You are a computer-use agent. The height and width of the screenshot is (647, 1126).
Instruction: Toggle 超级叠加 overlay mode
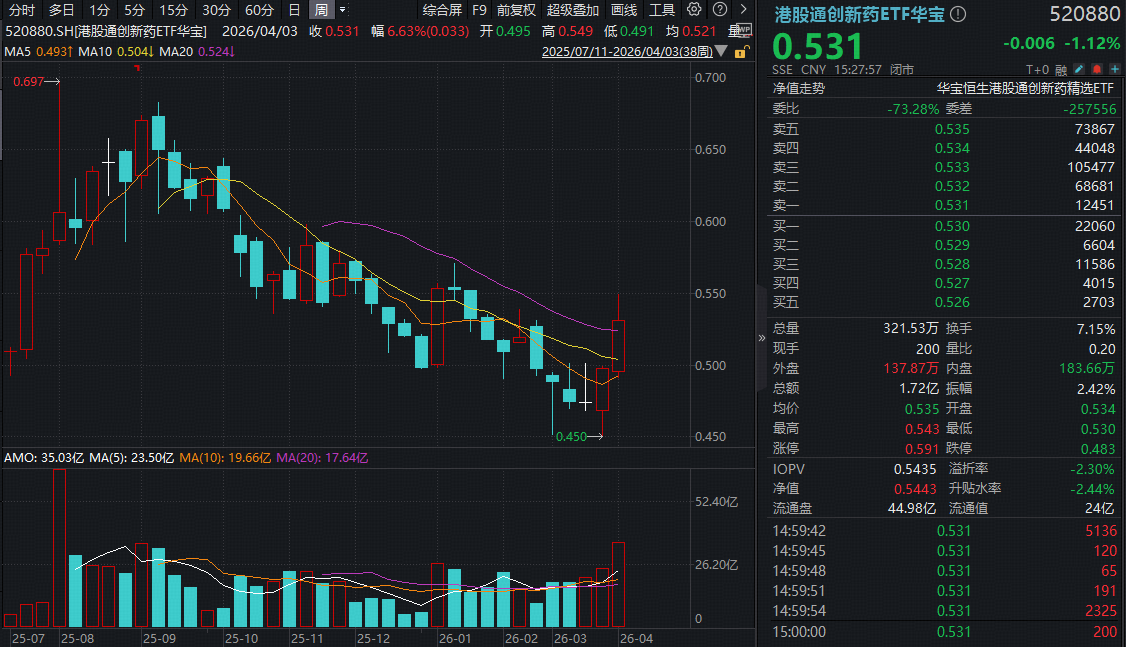click(573, 10)
